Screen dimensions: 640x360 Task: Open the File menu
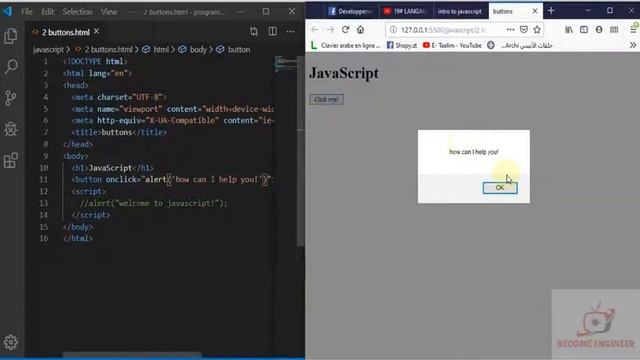[x=27, y=12]
